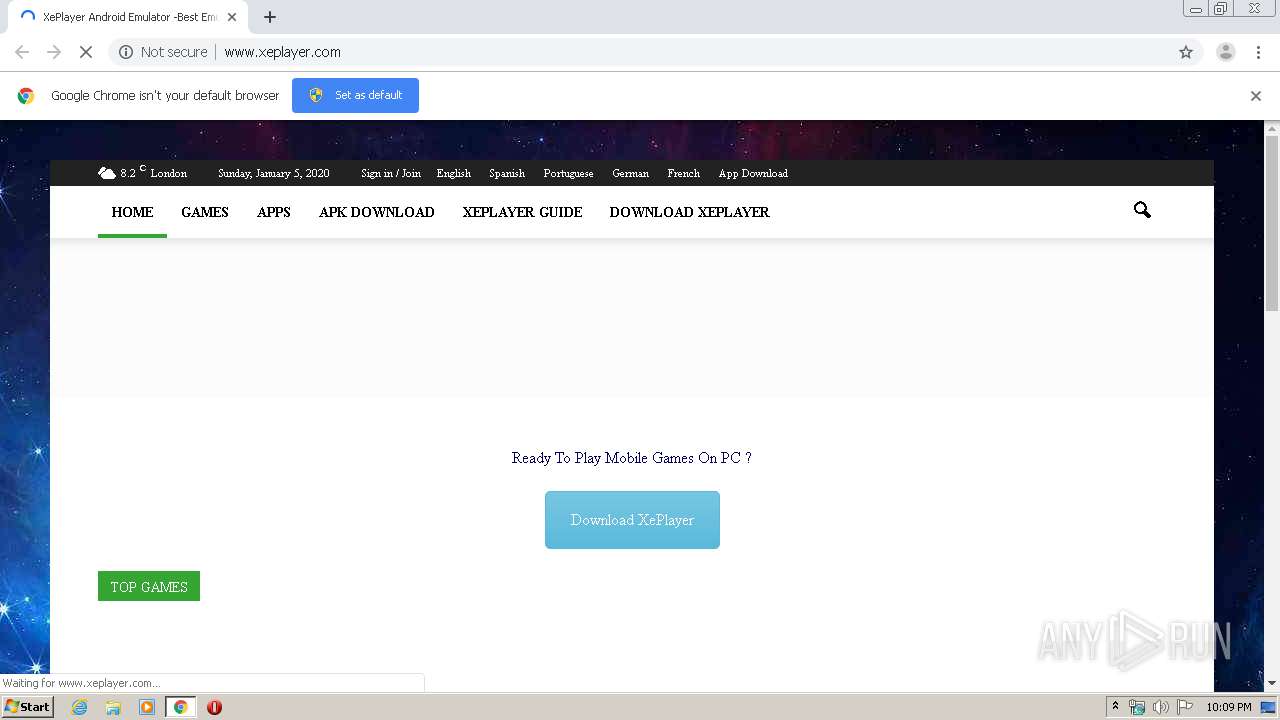Switch site language to German
The width and height of the screenshot is (1280, 720).
(631, 173)
